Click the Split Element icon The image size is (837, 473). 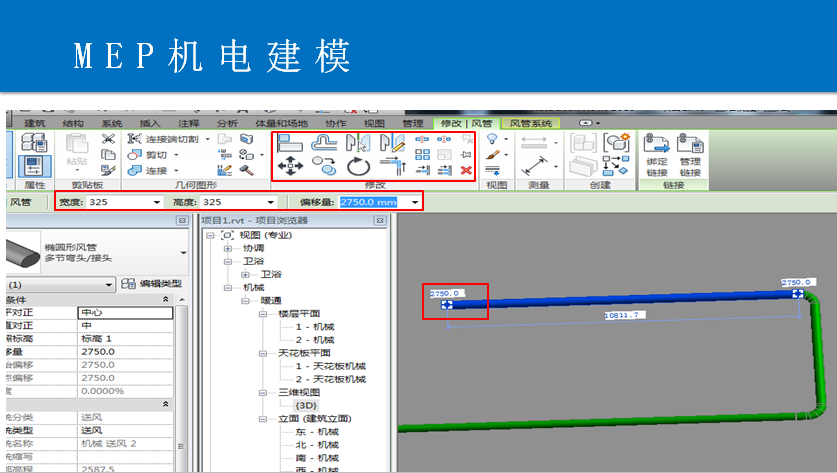pos(422,139)
